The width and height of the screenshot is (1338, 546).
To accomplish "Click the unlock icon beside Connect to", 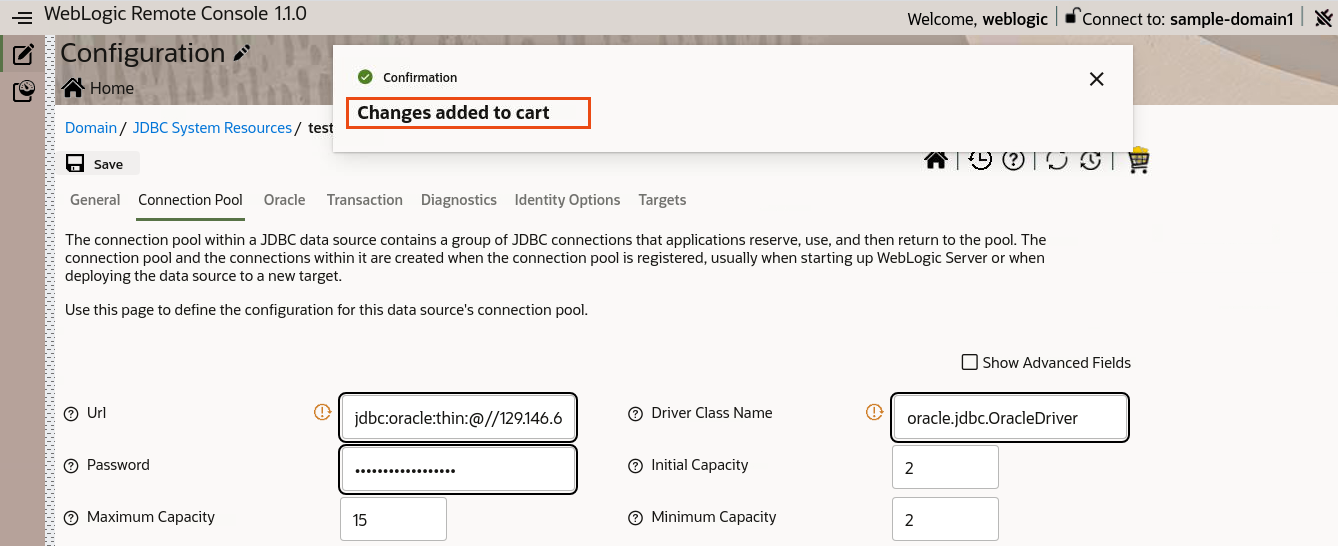I will tap(1072, 16).
